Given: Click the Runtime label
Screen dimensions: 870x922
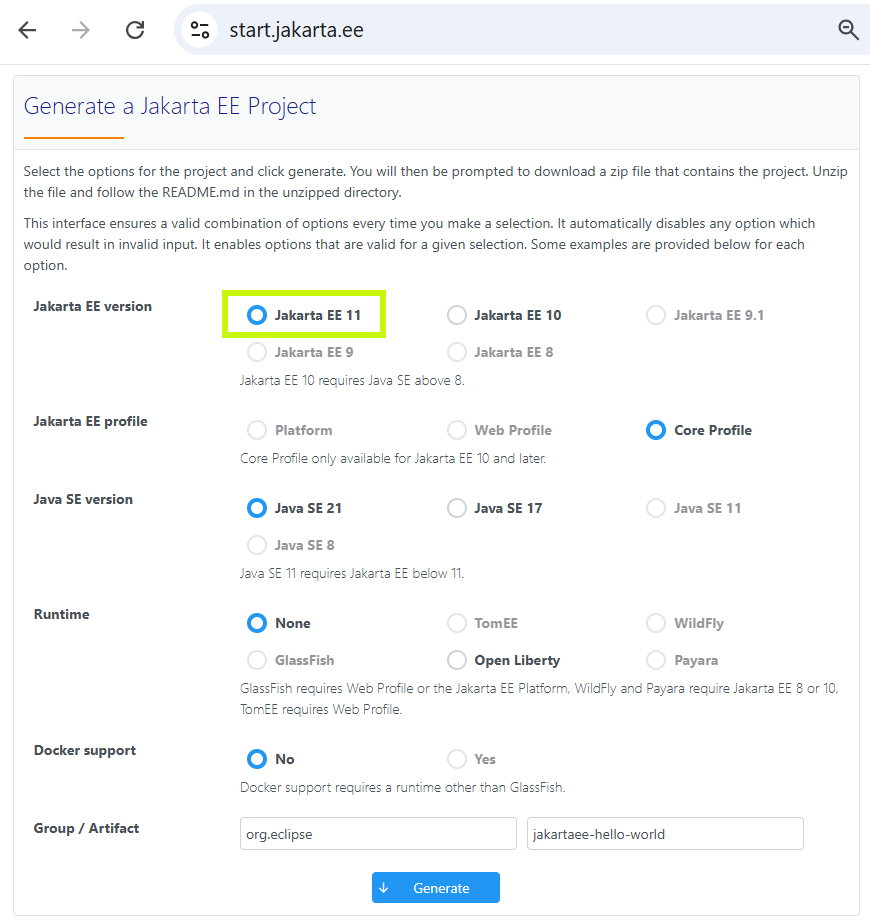Looking at the screenshot, I should click(62, 614).
